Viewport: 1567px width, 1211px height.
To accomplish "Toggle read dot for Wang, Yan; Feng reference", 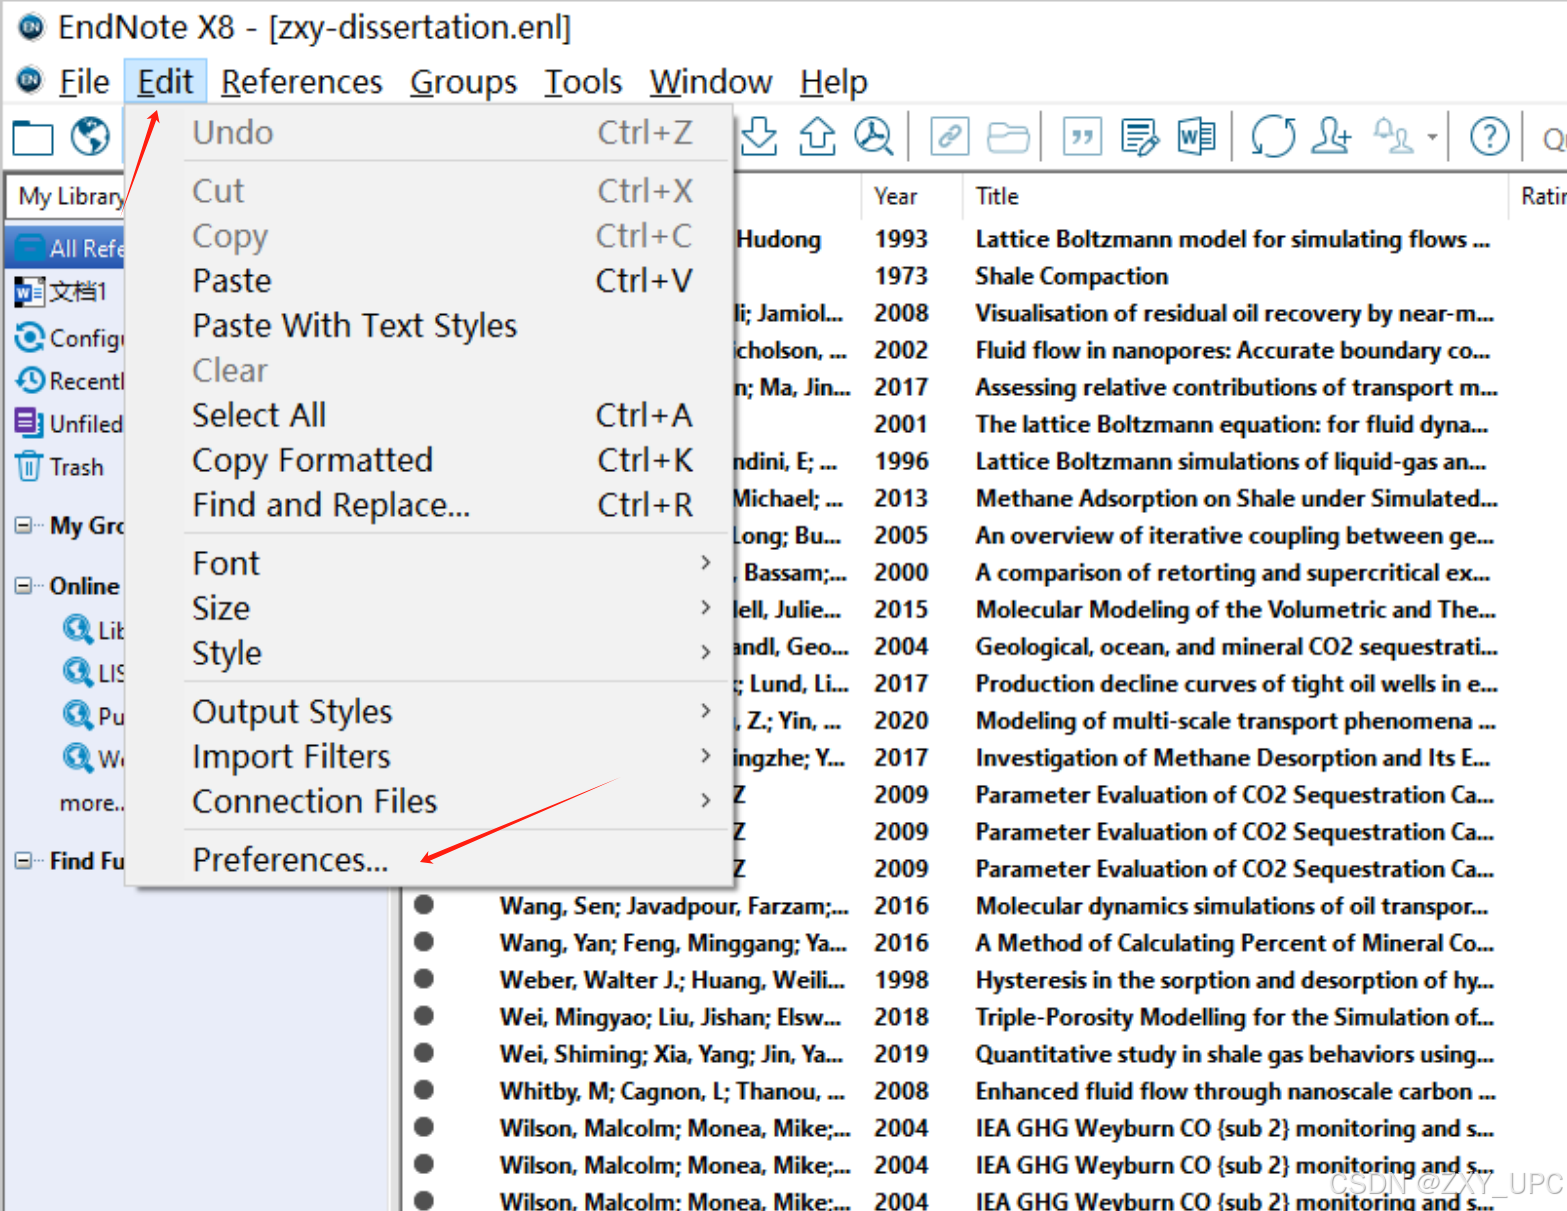I will coord(424,942).
